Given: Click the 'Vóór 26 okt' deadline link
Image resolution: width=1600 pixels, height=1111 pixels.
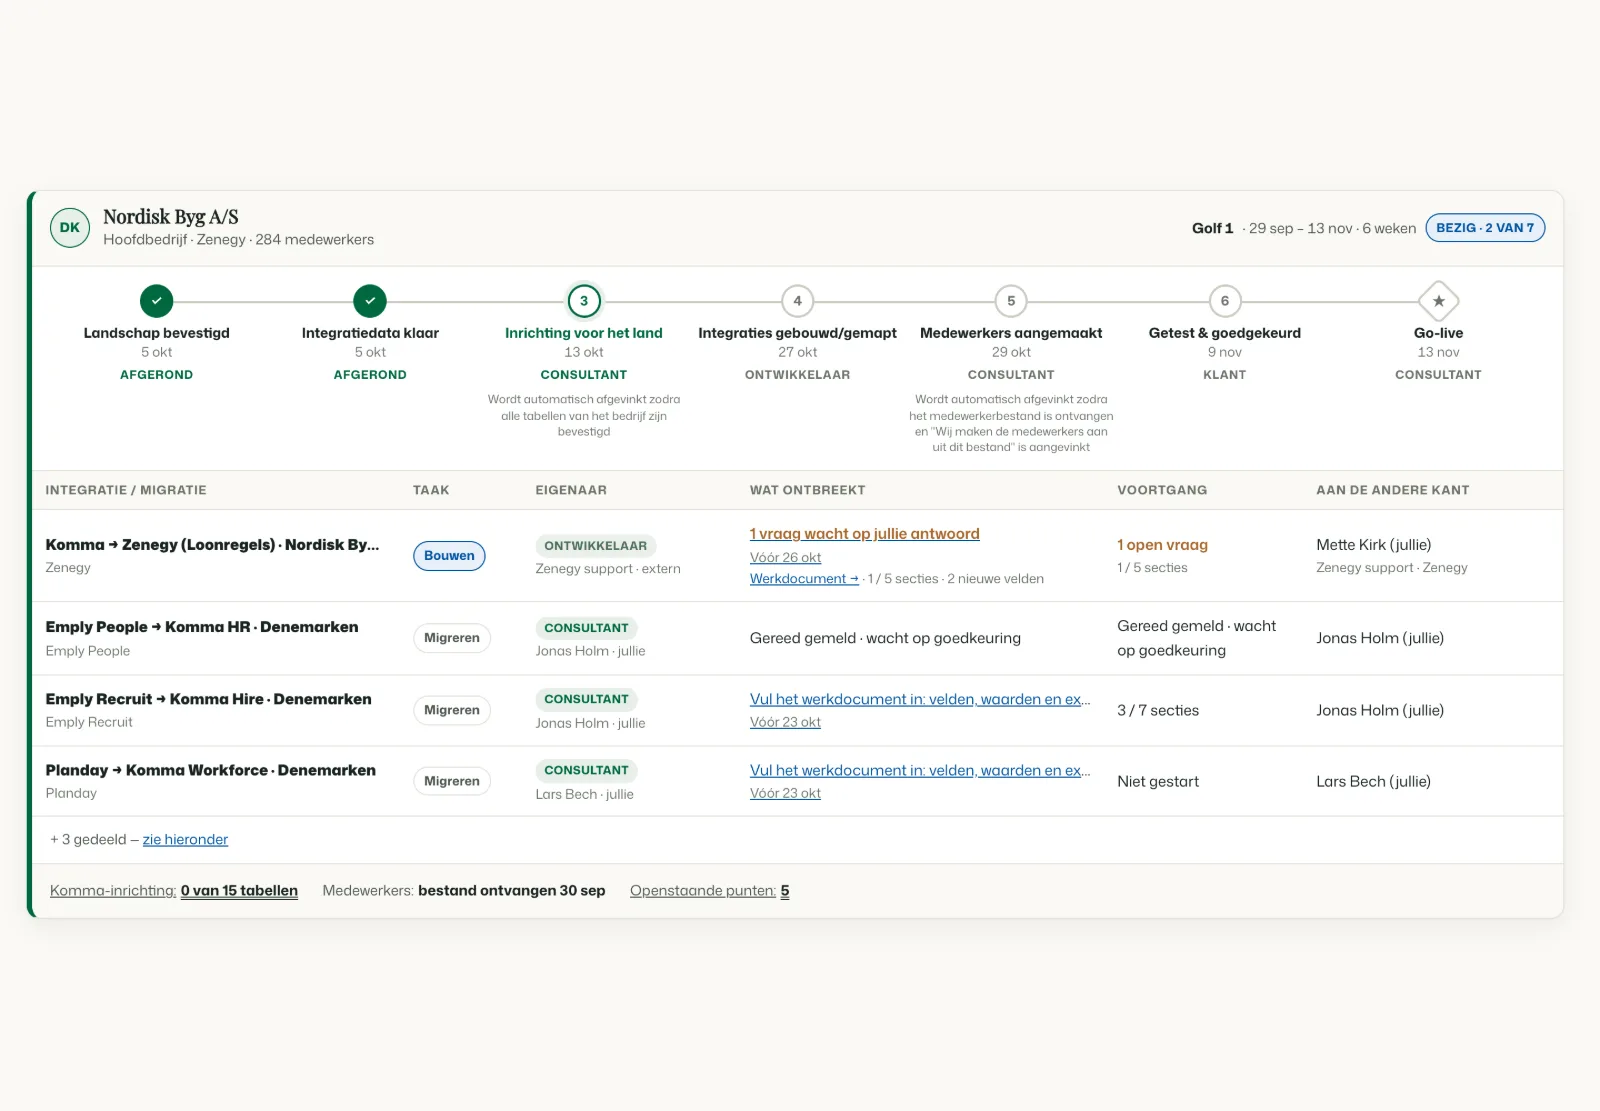Looking at the screenshot, I should pos(785,558).
